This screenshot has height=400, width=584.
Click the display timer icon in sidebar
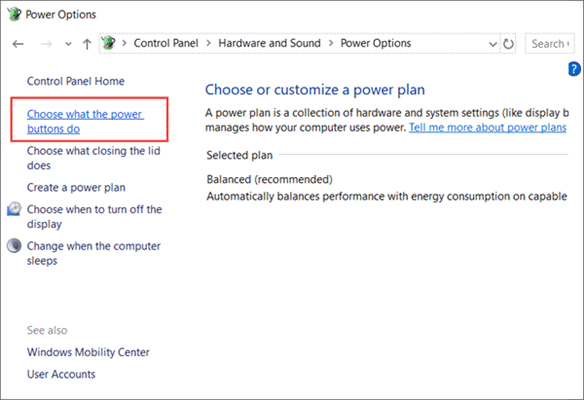click(14, 209)
